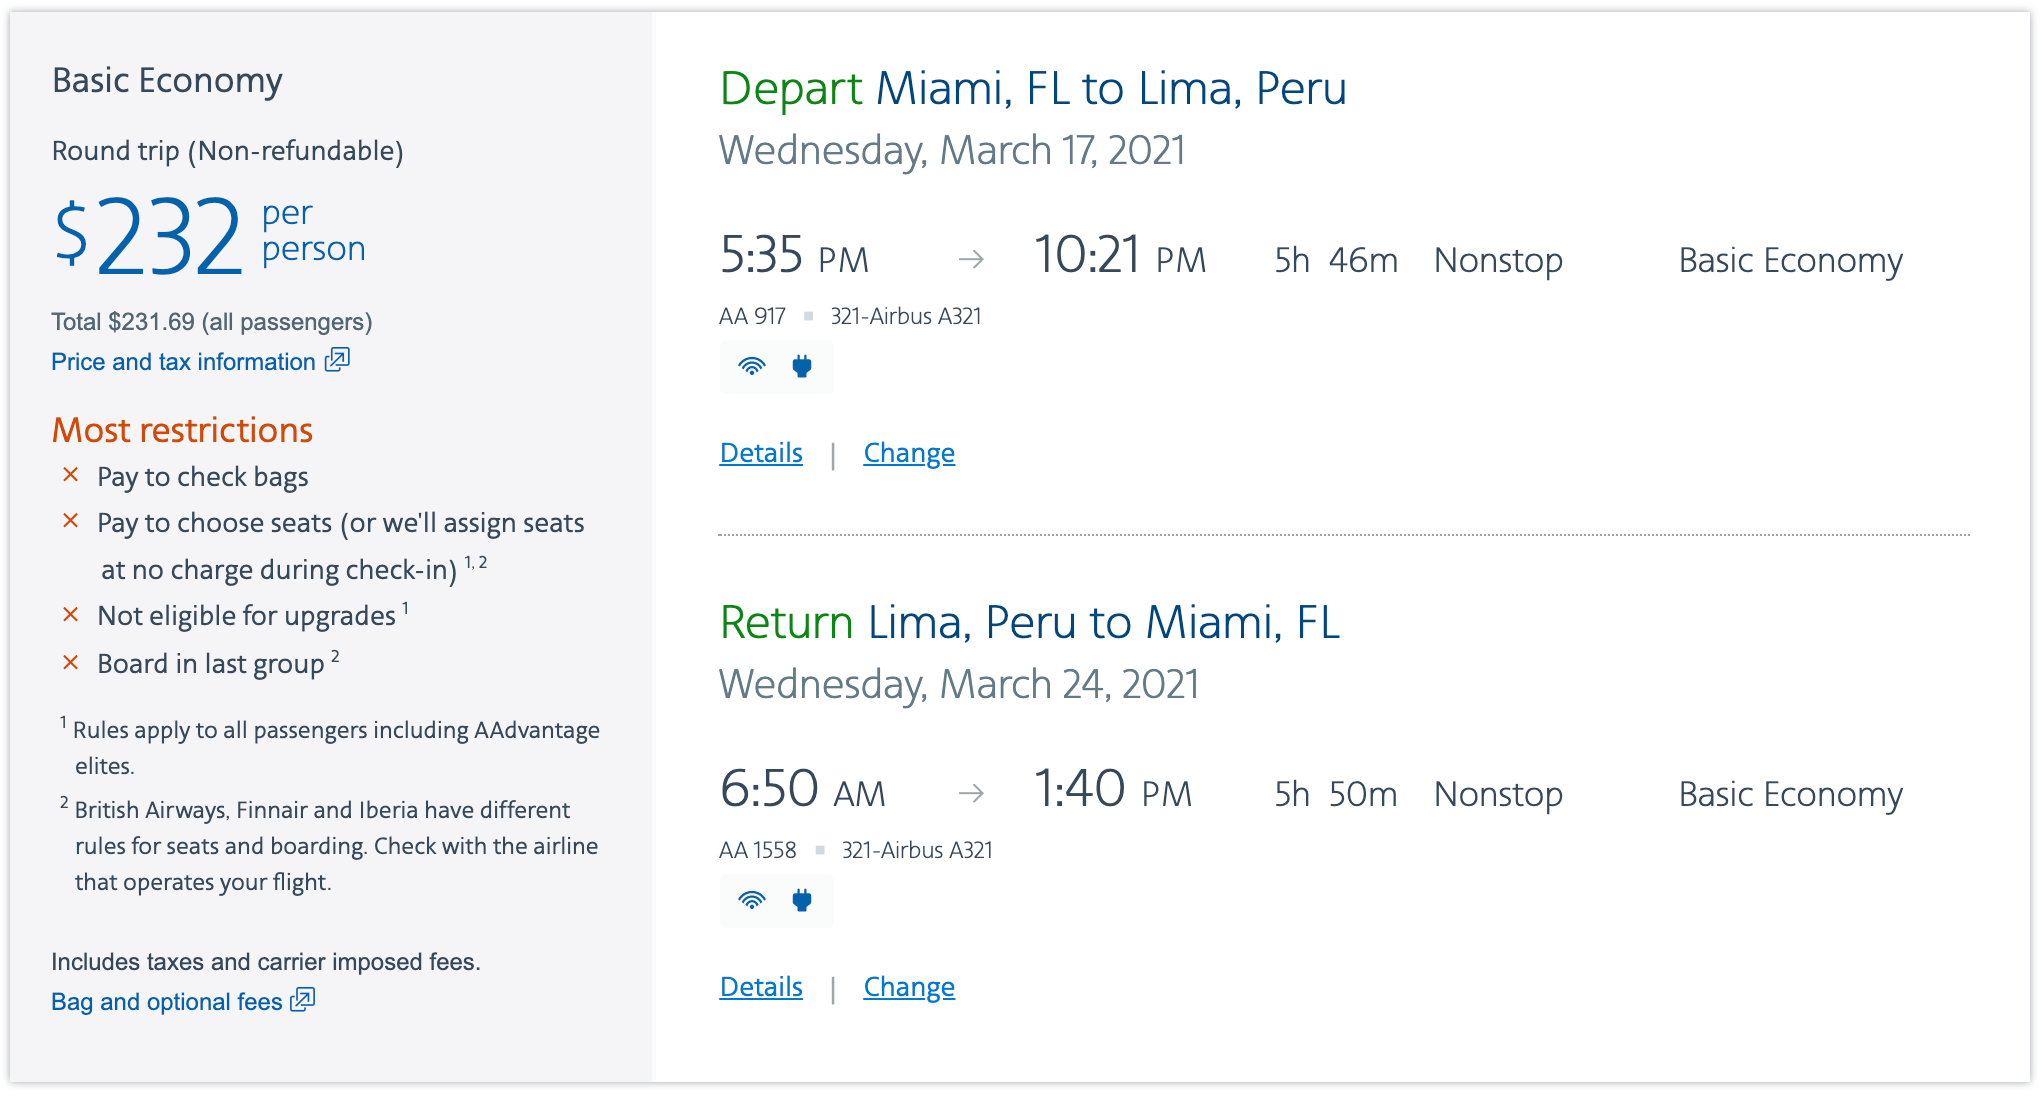Click external link icon beside Bag and optional fees
2042x1096 pixels.
tap(303, 1000)
